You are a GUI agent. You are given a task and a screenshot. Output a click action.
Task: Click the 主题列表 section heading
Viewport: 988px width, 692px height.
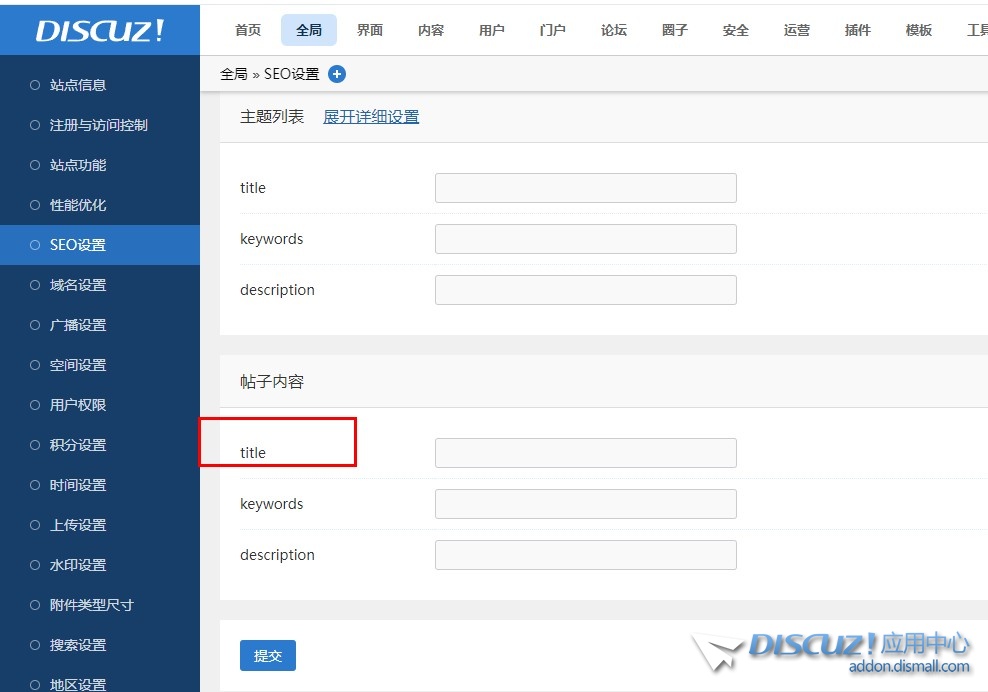(272, 117)
